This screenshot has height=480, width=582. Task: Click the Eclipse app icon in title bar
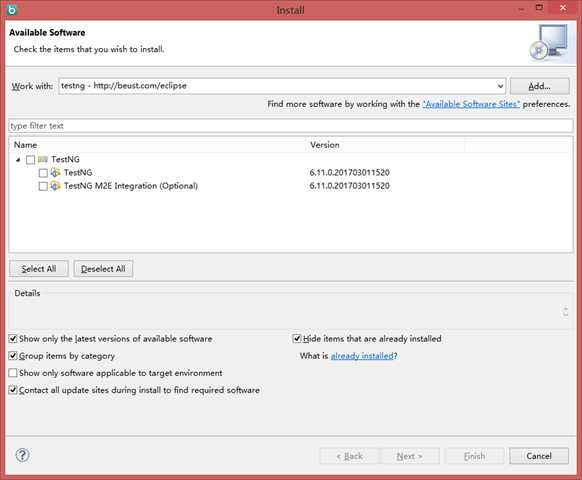click(12, 10)
